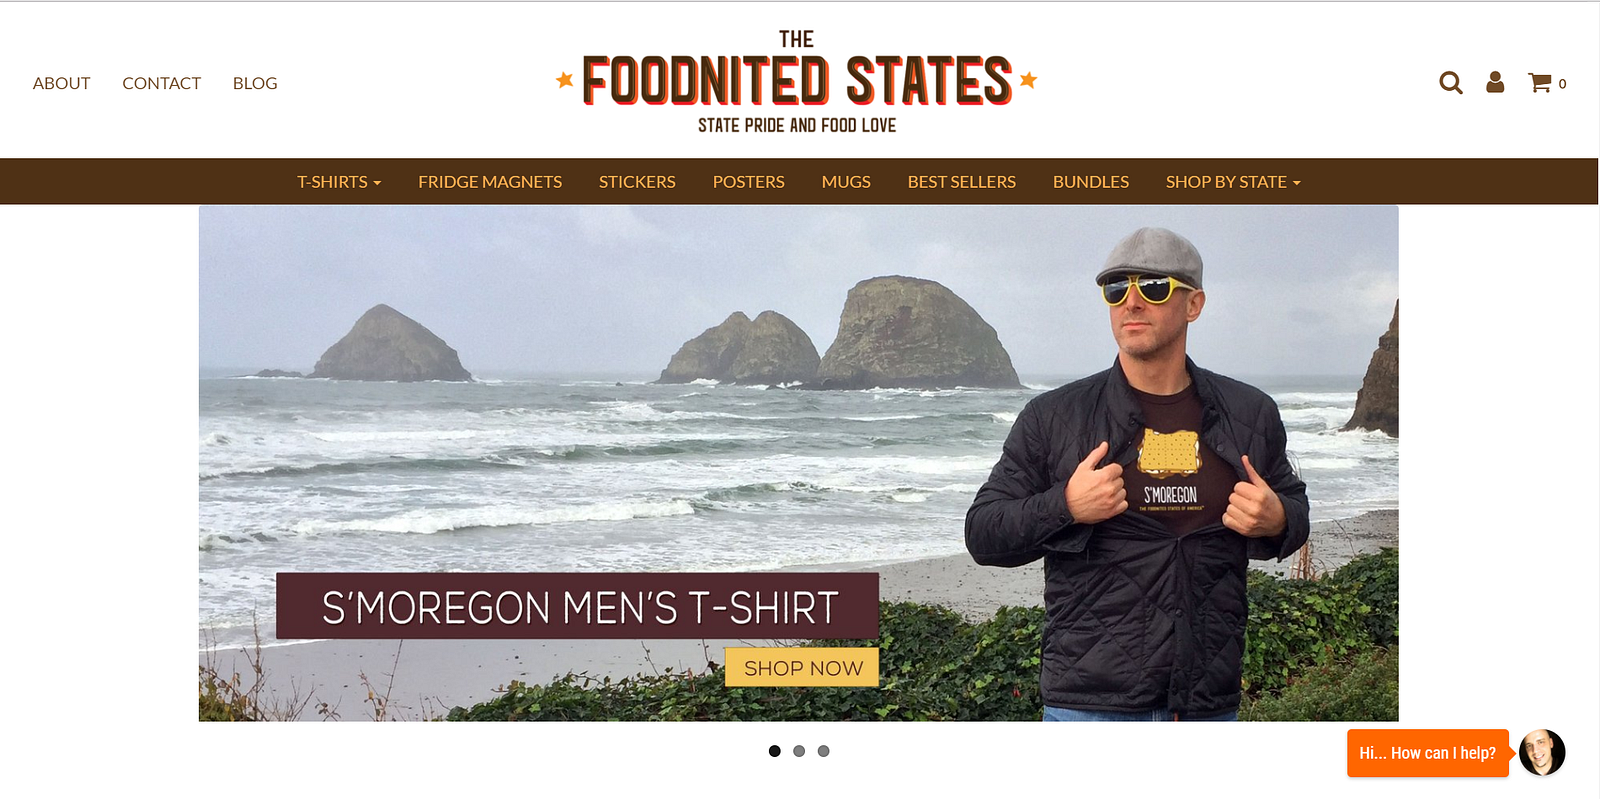Open the 'Hi... How can I help?' chat
This screenshot has height=799, width=1600.
1427,753
